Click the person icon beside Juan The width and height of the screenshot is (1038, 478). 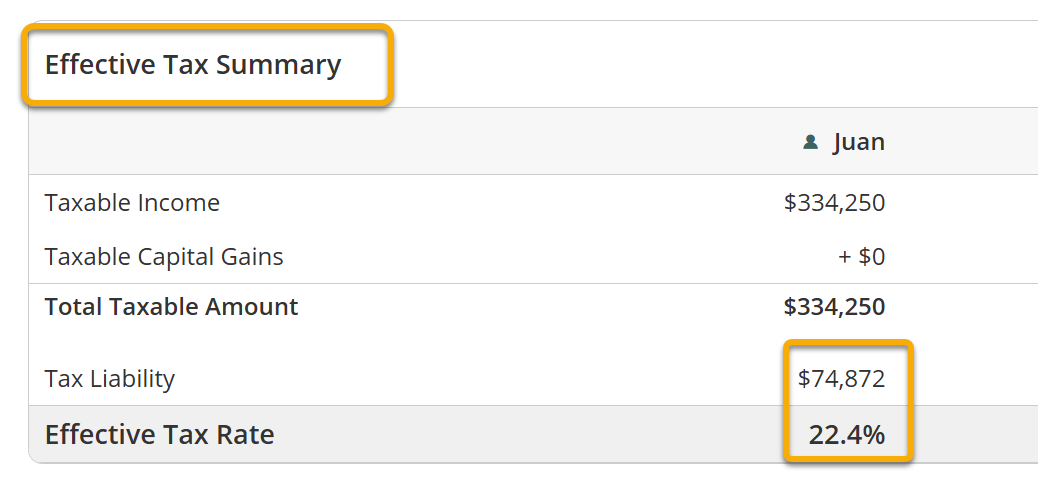(x=811, y=142)
